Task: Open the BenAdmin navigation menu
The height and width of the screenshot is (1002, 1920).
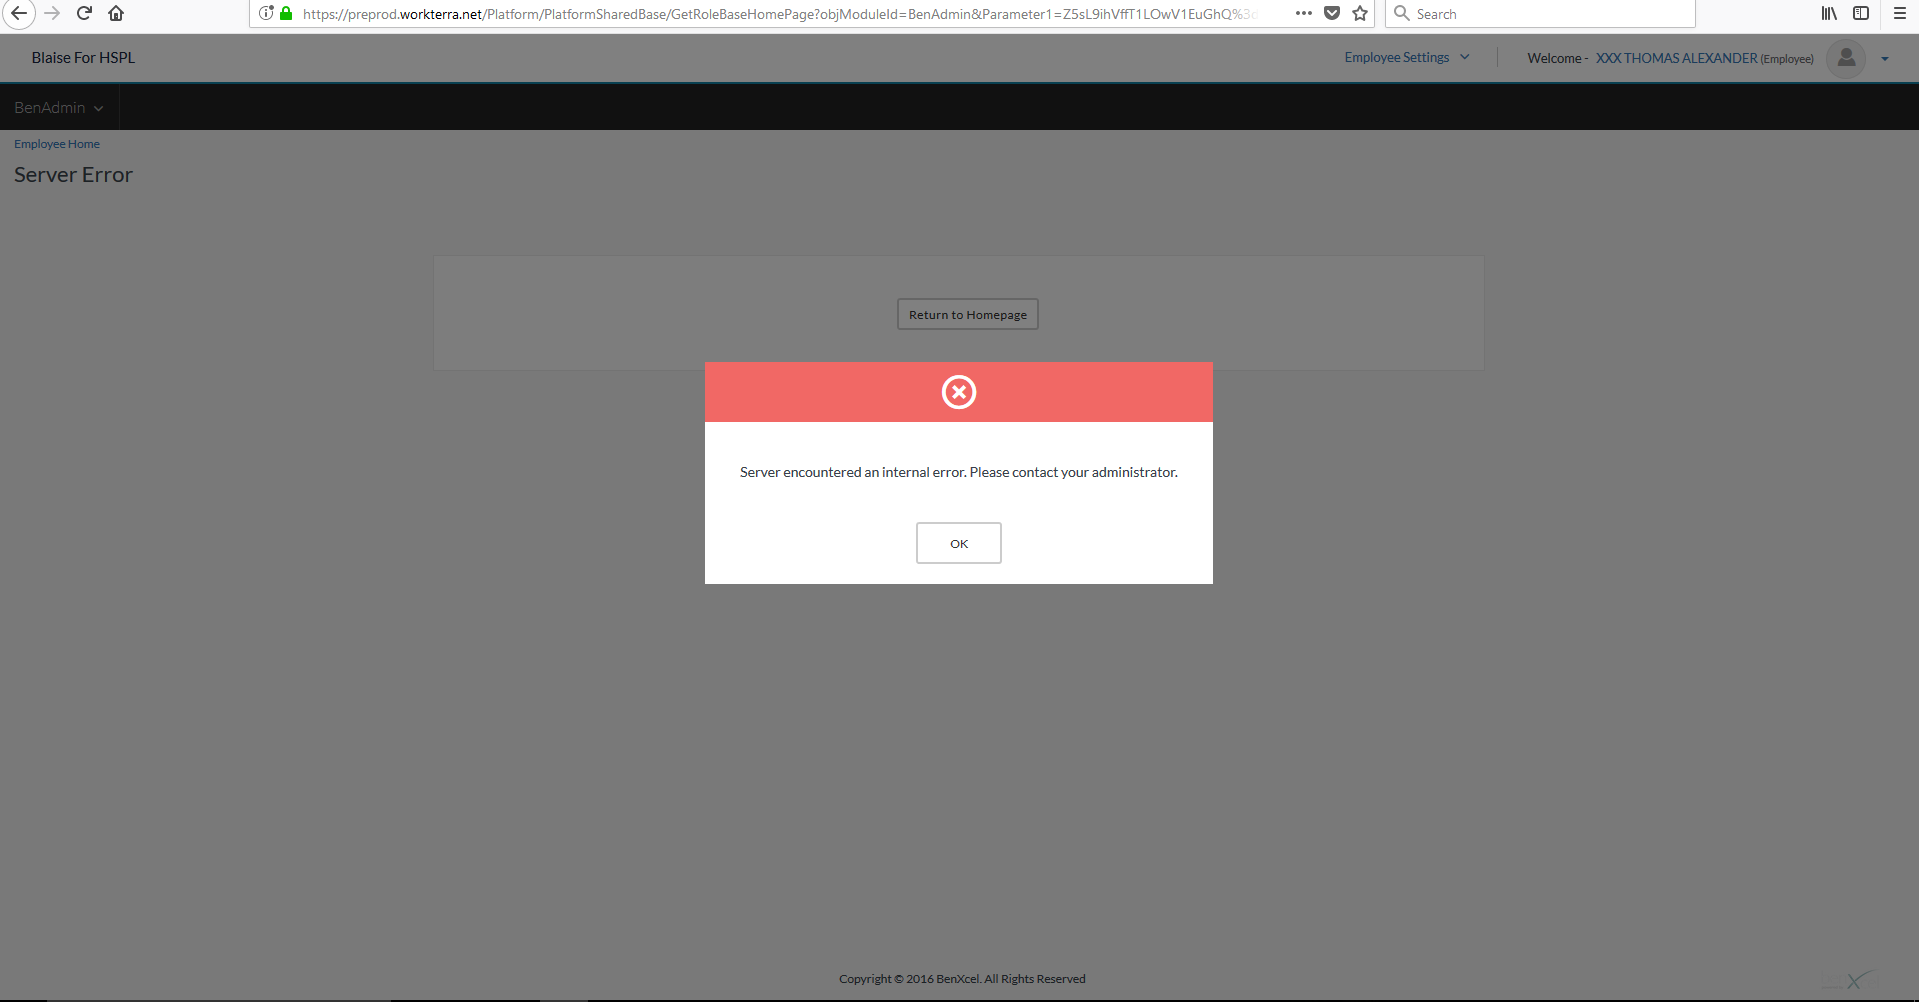Action: coord(58,107)
